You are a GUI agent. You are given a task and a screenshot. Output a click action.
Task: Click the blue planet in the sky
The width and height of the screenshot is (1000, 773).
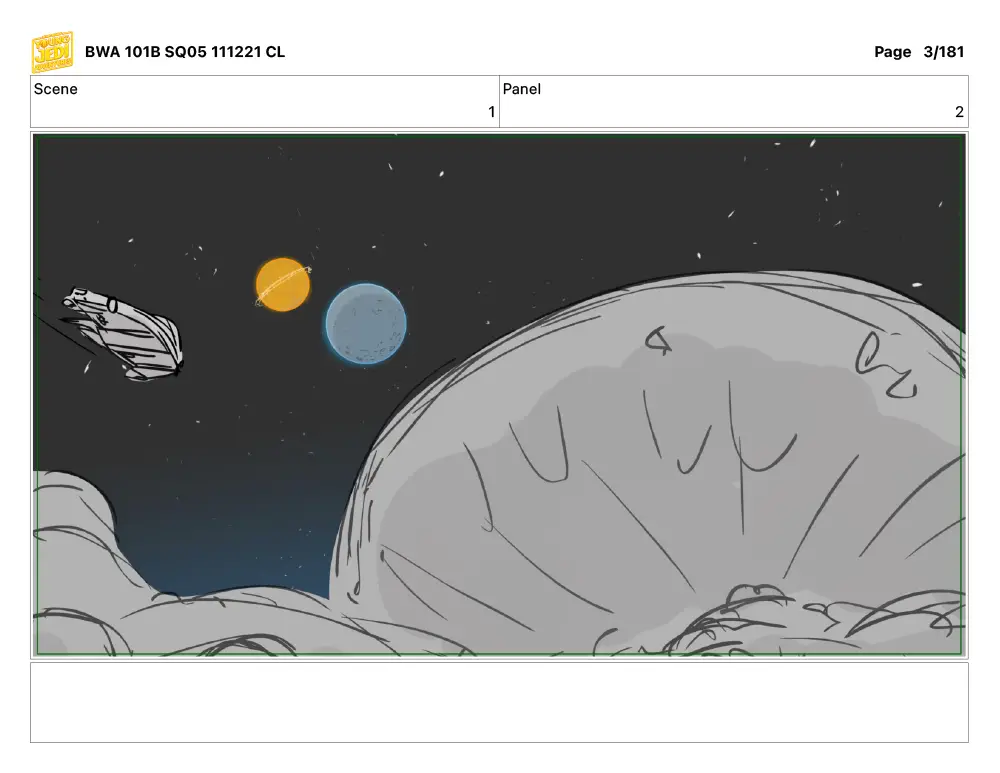pos(365,324)
